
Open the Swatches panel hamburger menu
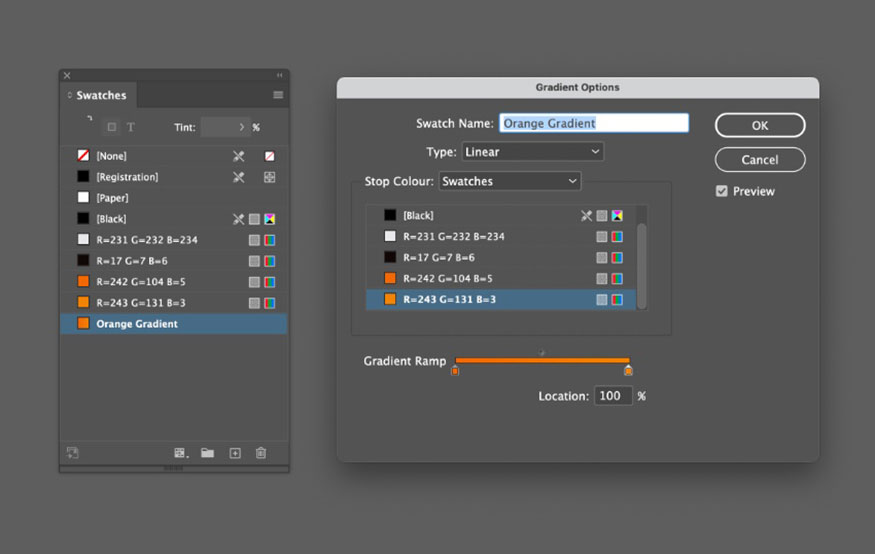tap(278, 95)
